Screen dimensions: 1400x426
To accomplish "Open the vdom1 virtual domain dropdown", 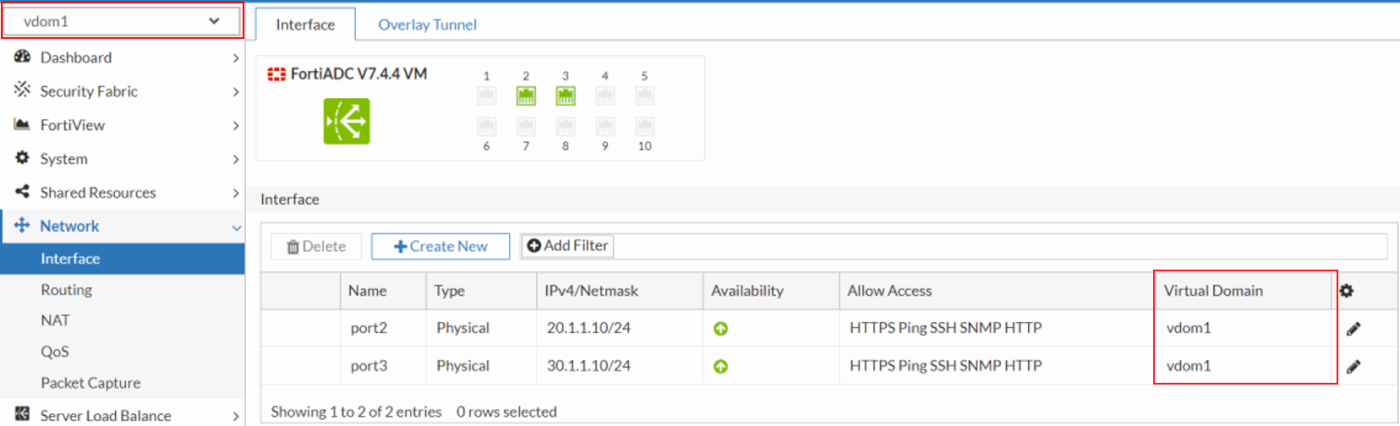I will click(122, 21).
